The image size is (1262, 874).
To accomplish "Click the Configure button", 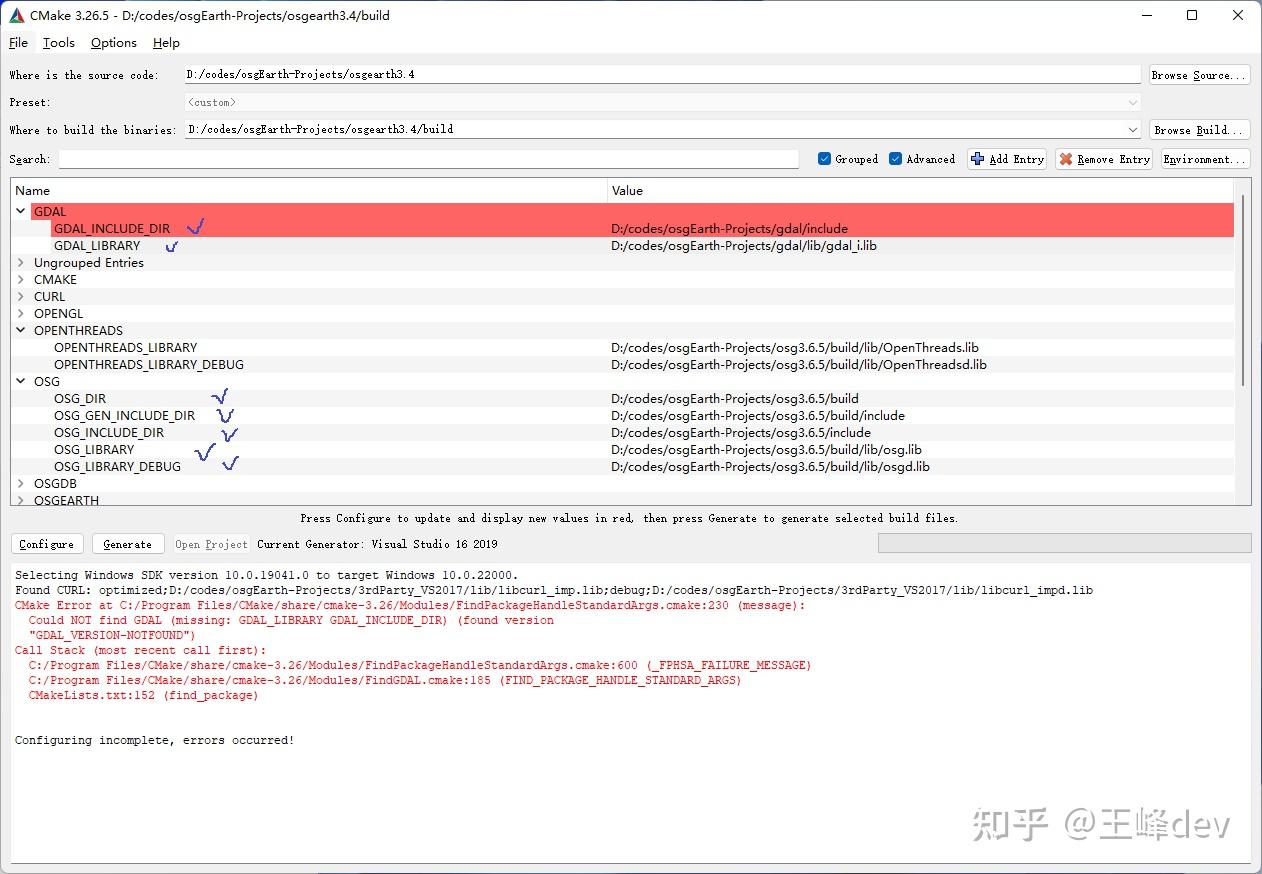I will (47, 544).
